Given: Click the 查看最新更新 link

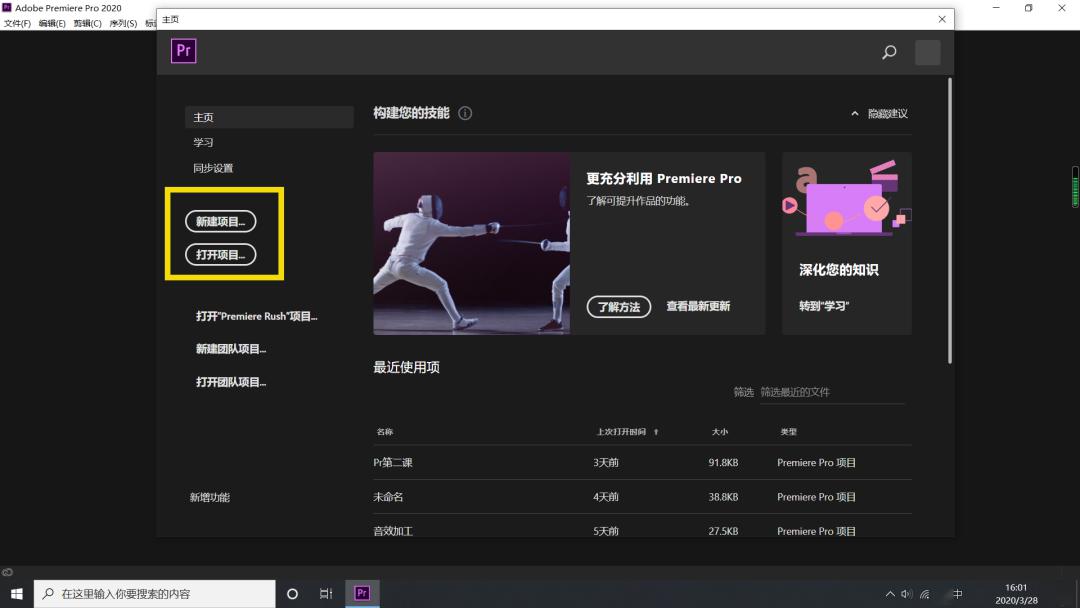Looking at the screenshot, I should (698, 307).
